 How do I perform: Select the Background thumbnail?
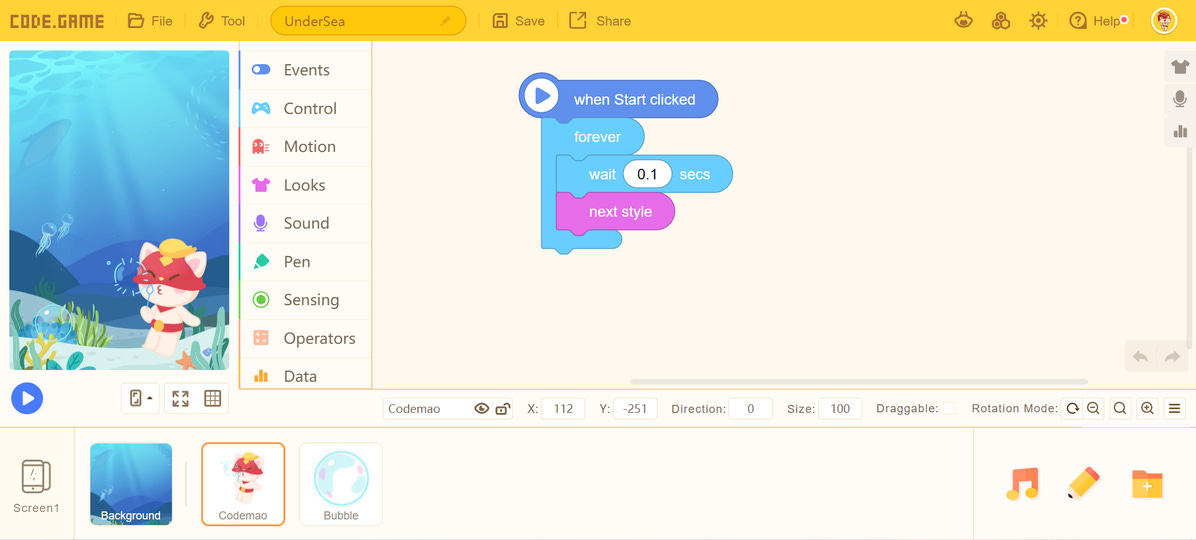[x=131, y=484]
